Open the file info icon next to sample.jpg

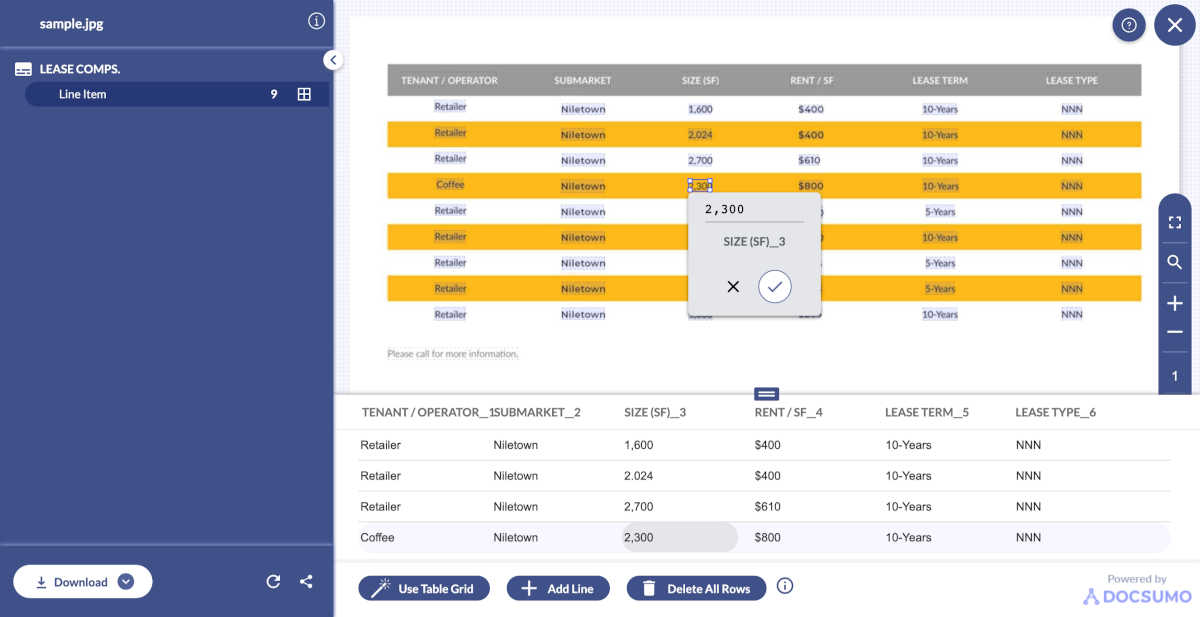click(316, 22)
